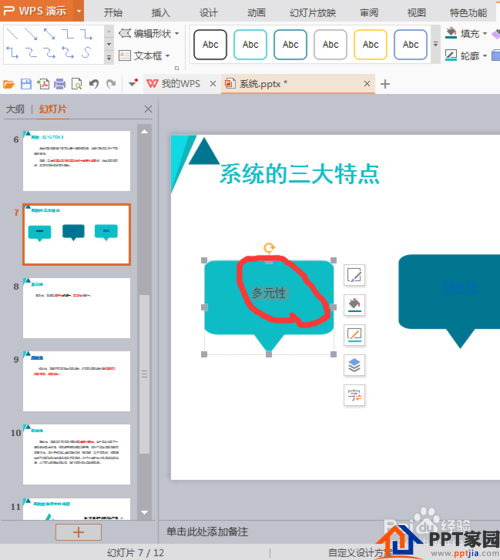
Task: Click the slide panel scroll up arrow
Action: pos(144,131)
